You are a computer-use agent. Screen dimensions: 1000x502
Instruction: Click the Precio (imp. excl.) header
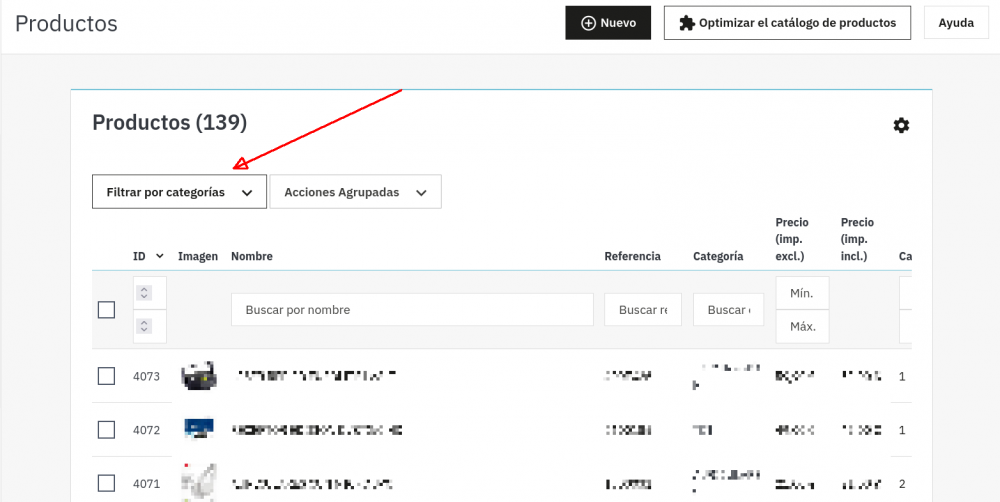(x=792, y=239)
